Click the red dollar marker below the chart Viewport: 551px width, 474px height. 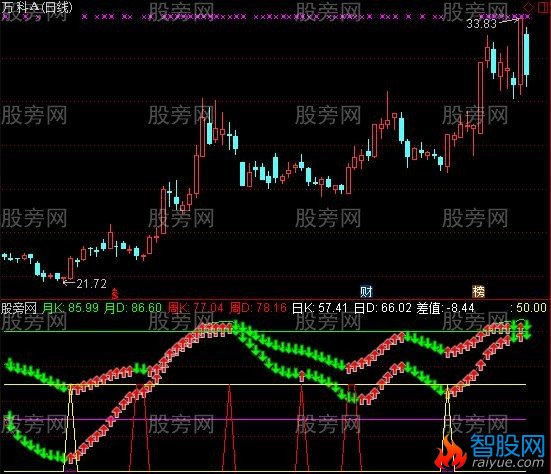[x=115, y=293]
